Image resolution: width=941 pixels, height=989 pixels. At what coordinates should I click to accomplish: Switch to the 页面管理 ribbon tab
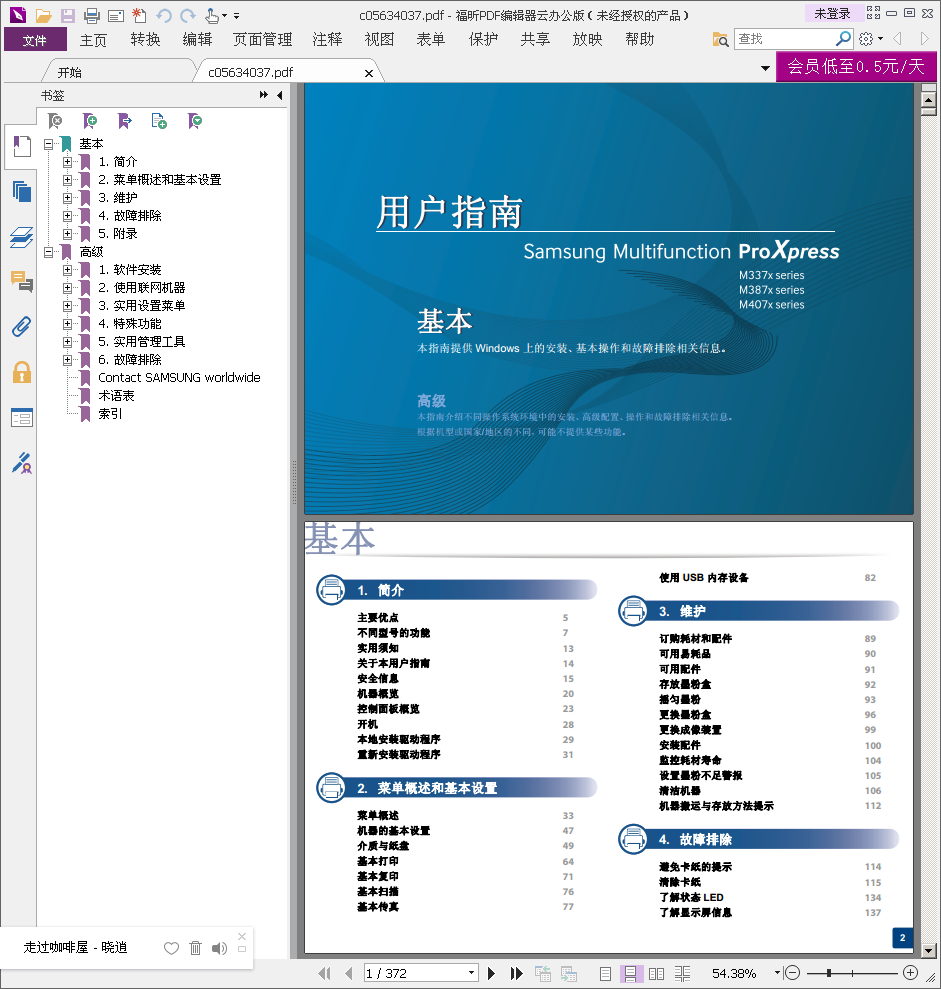263,40
